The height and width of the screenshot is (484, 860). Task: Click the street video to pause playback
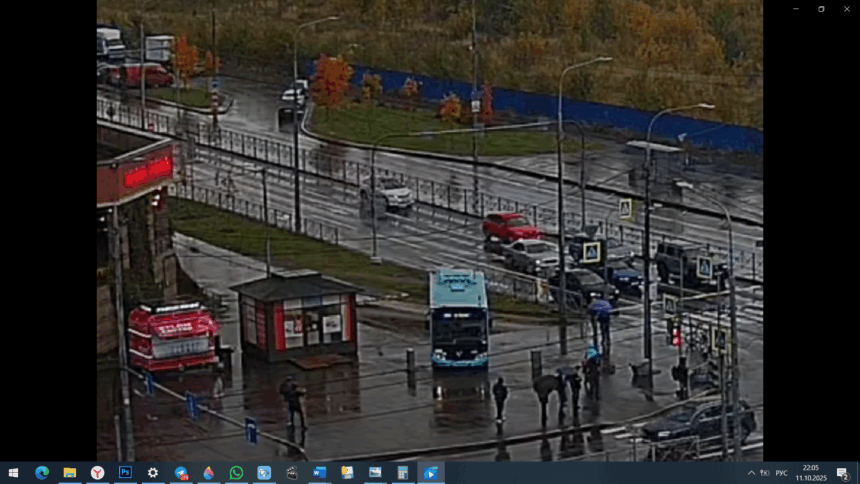[x=430, y=230]
